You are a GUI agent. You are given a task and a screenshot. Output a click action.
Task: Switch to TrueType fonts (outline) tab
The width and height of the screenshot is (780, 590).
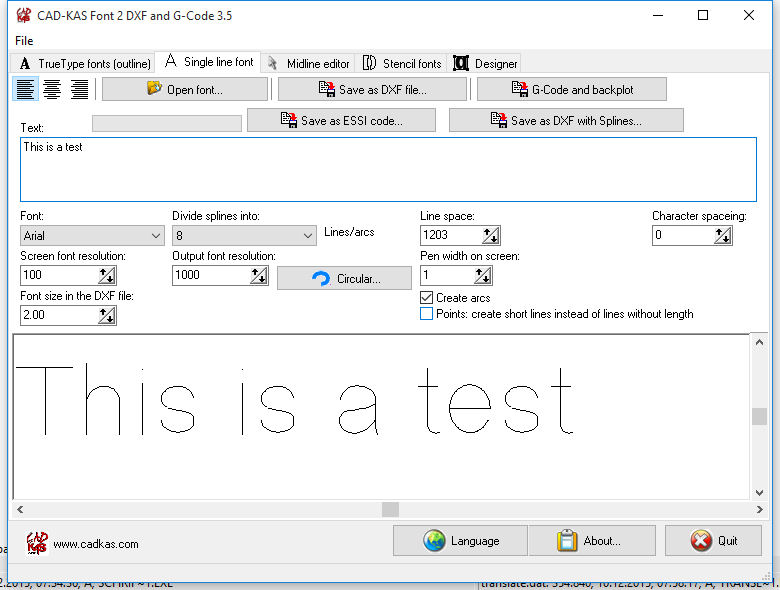[84, 63]
